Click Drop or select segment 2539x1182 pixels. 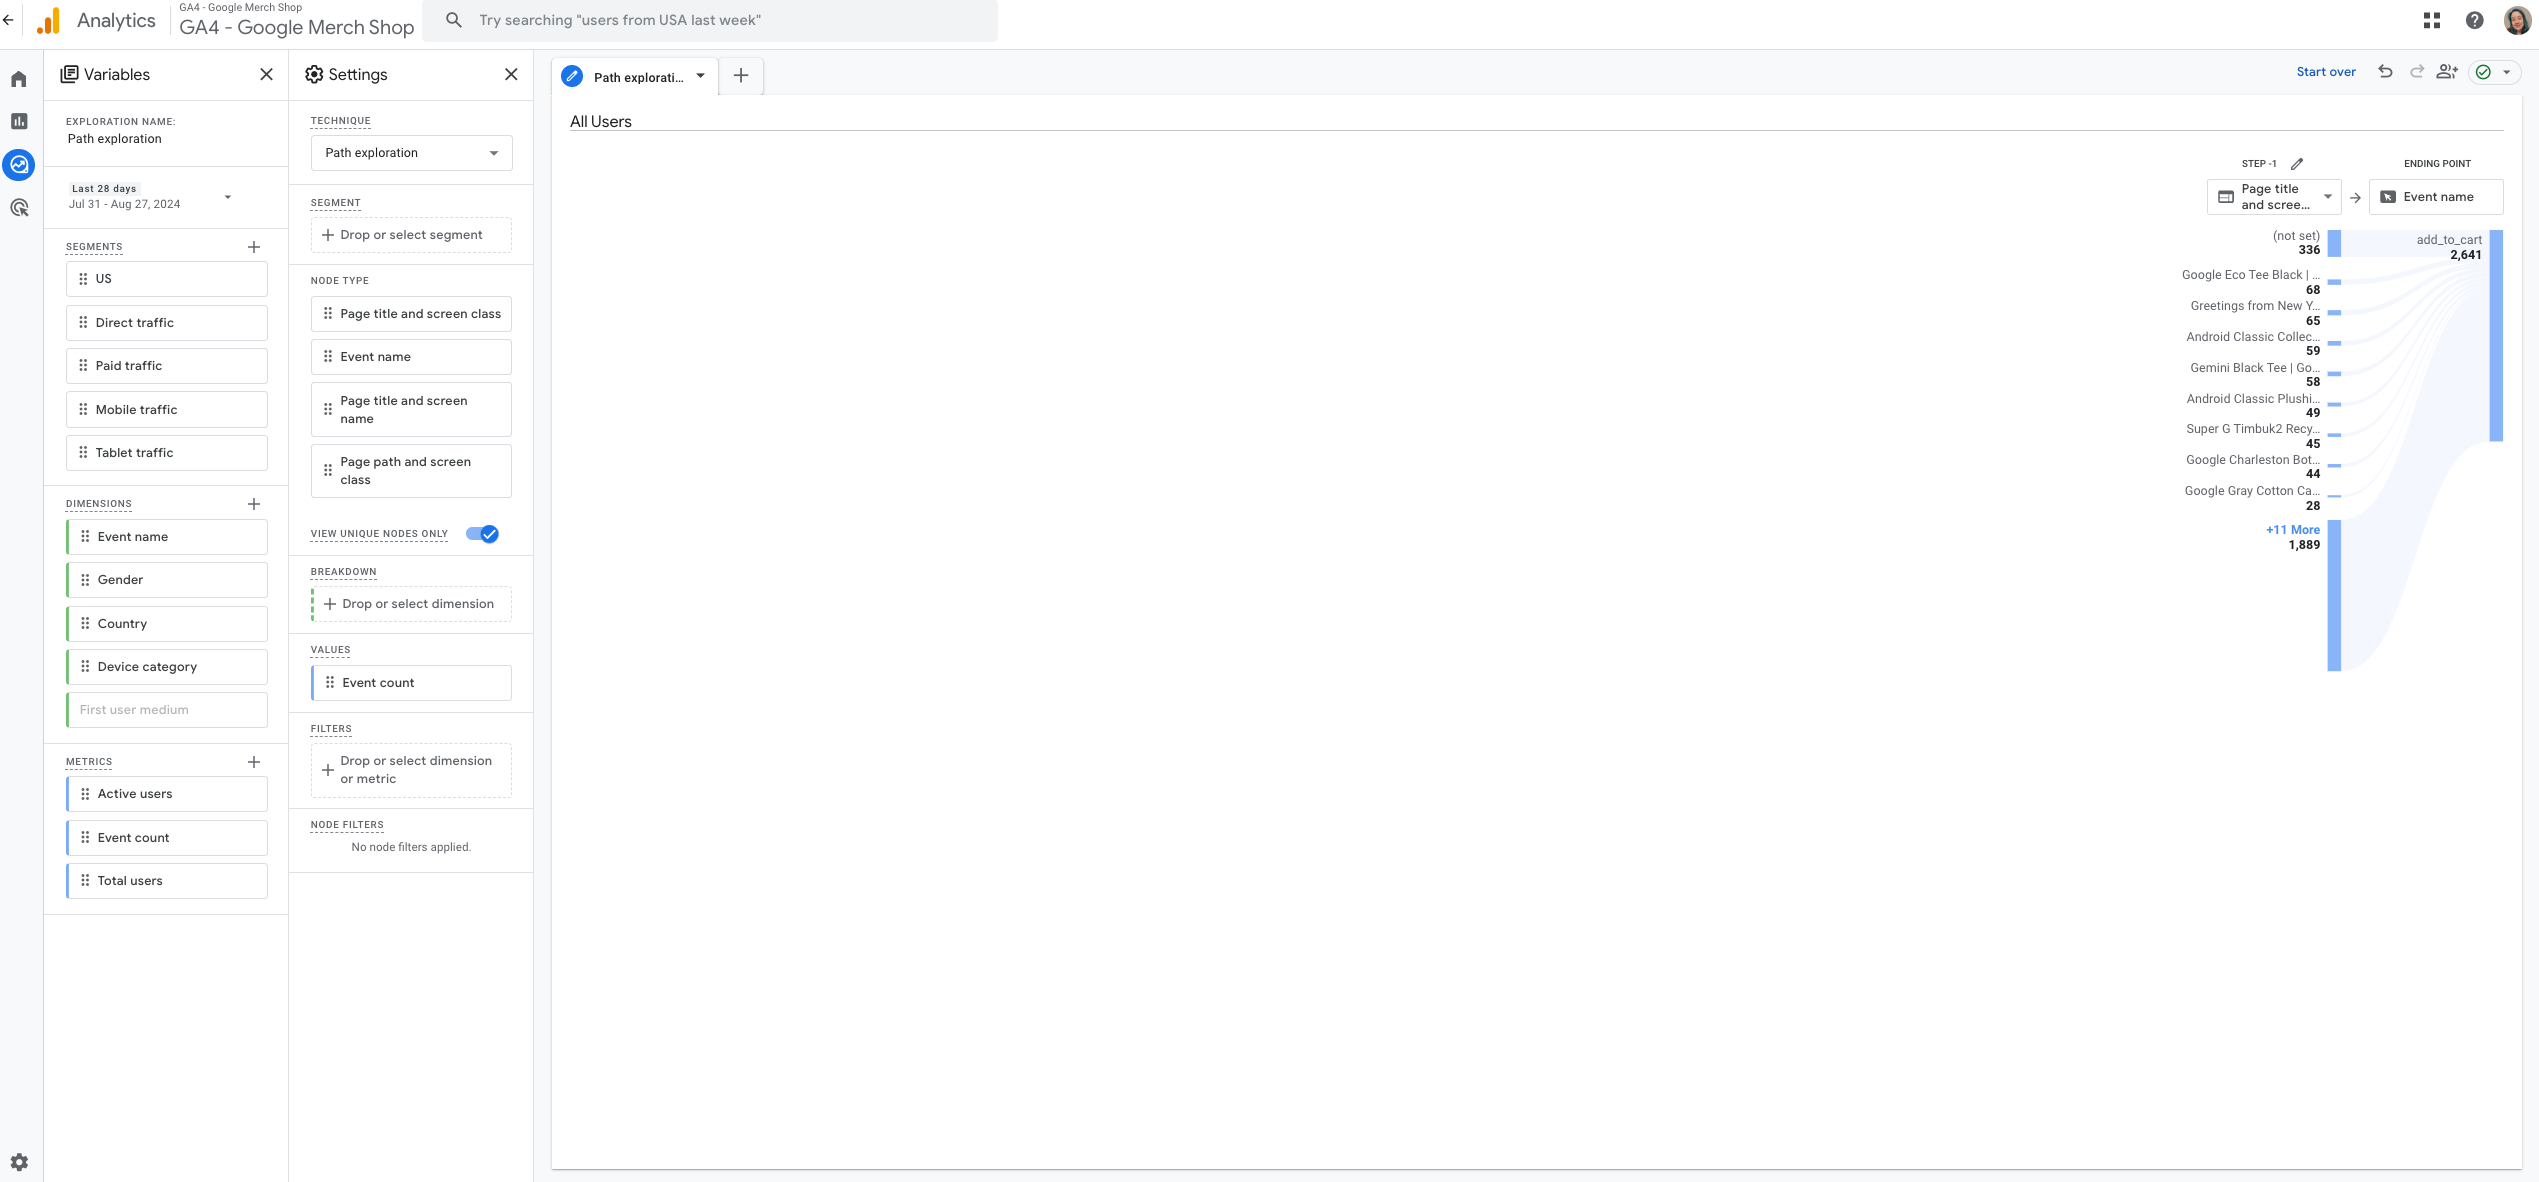coord(411,235)
